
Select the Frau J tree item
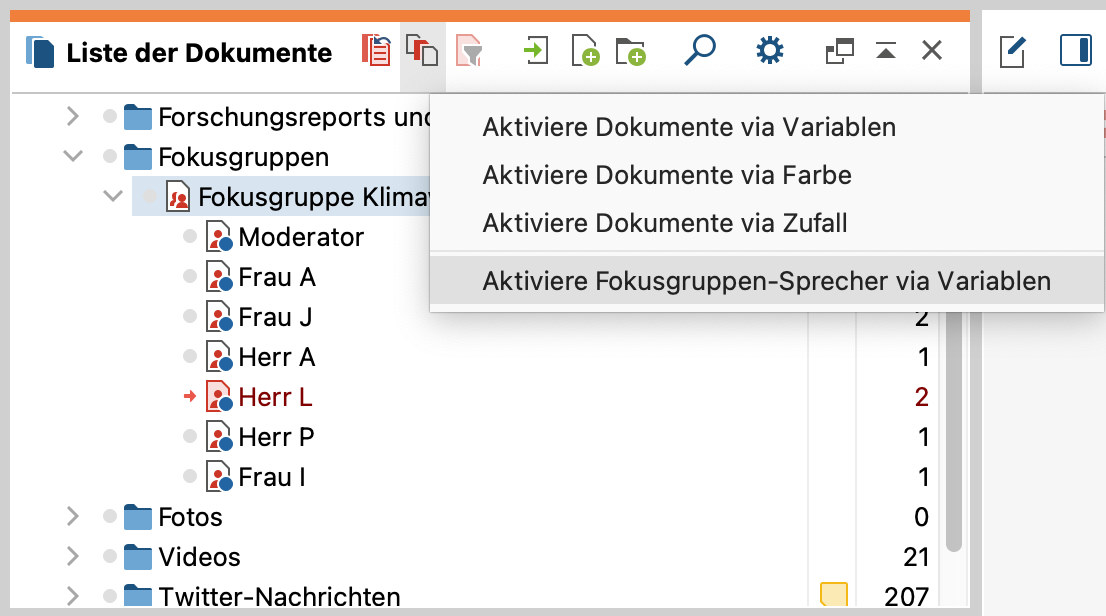tap(275, 317)
